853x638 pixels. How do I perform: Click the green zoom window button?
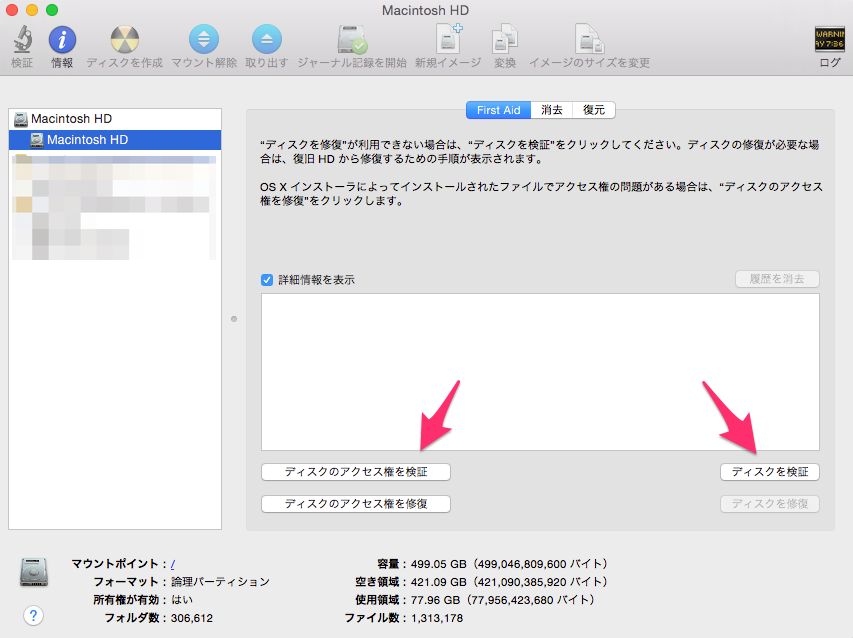coord(52,10)
